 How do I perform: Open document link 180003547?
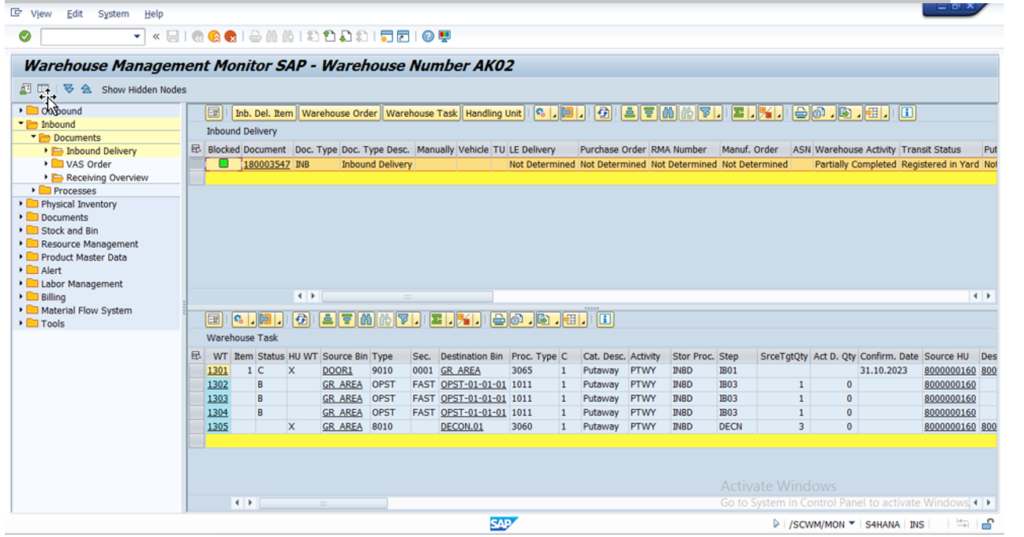266,164
